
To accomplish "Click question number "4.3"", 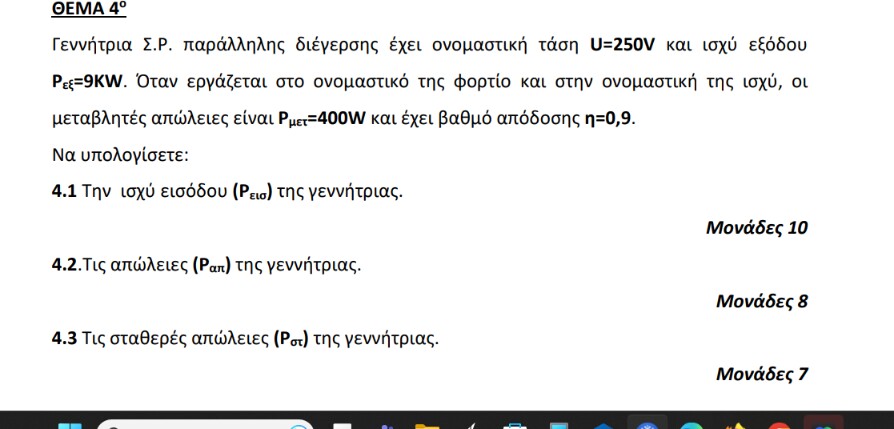I will [x=64, y=339].
